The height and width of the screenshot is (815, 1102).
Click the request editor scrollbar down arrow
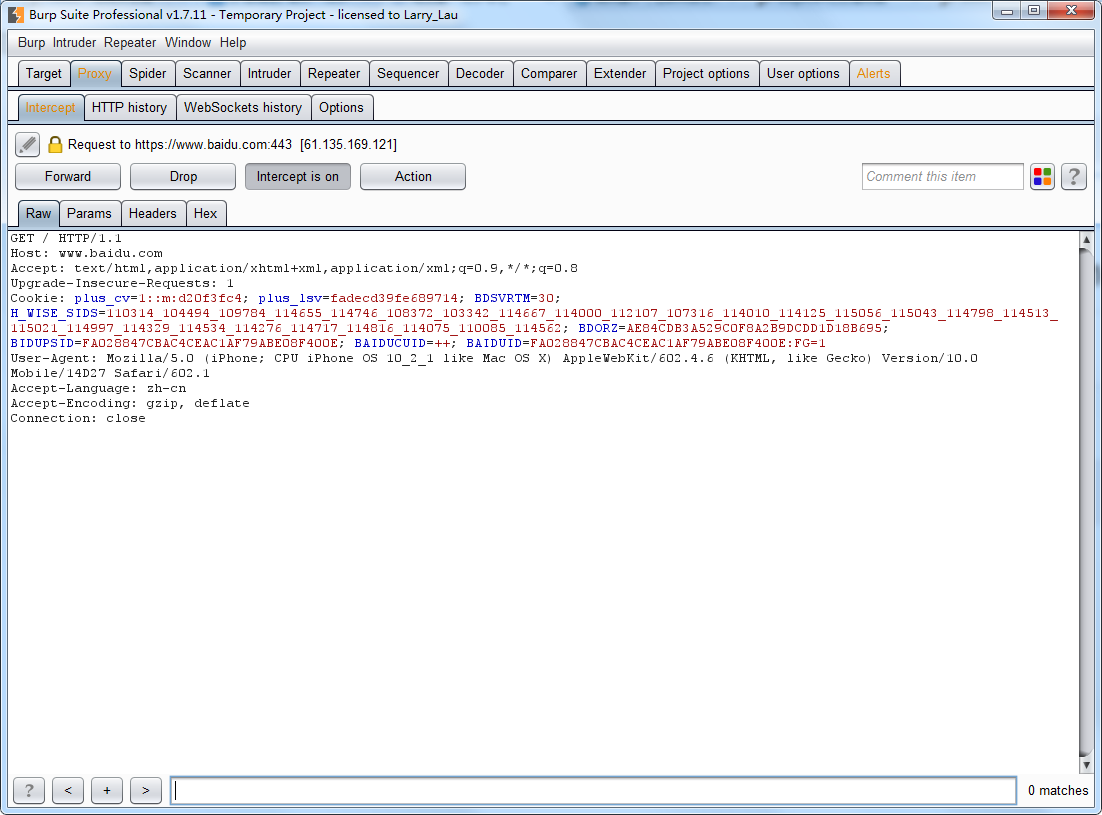click(x=1087, y=765)
